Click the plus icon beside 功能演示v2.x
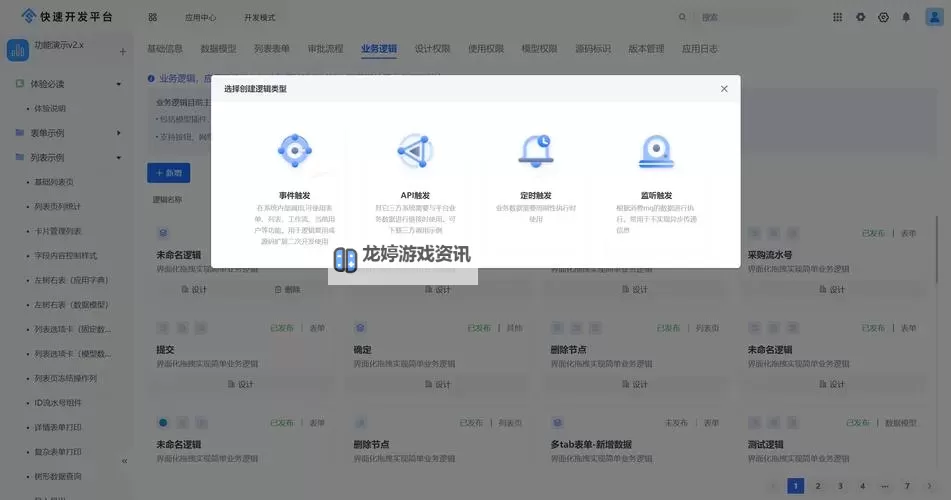The image size is (951, 500). point(123,51)
